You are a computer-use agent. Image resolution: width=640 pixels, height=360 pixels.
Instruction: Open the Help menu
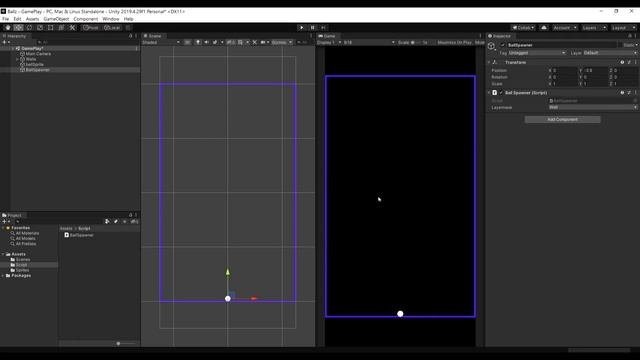click(129, 19)
